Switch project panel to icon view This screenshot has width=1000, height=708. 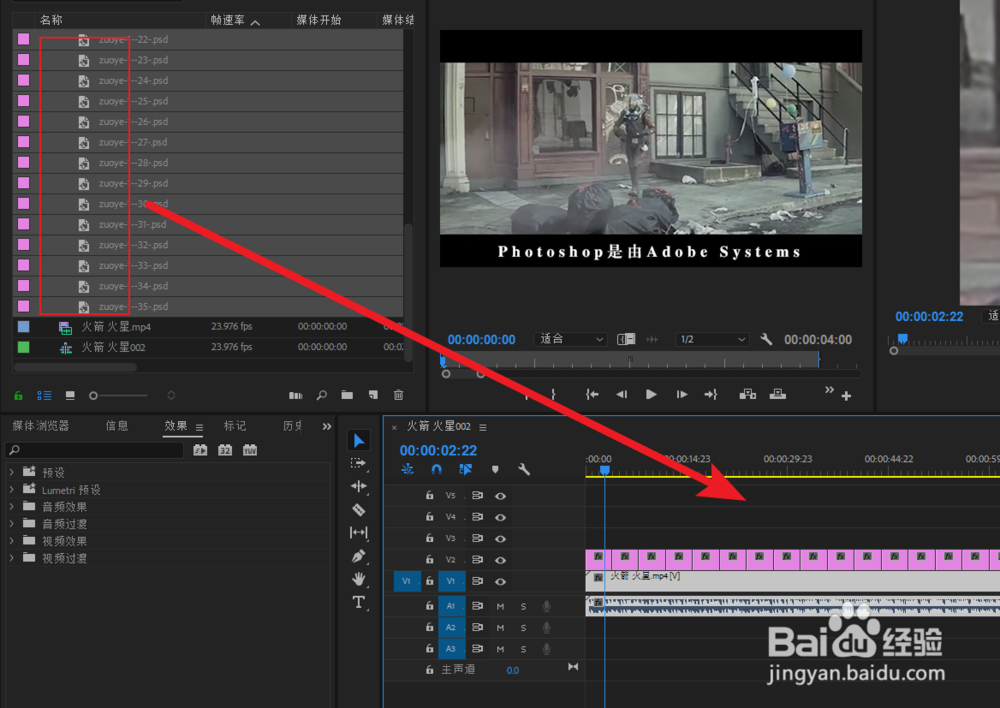pos(70,395)
